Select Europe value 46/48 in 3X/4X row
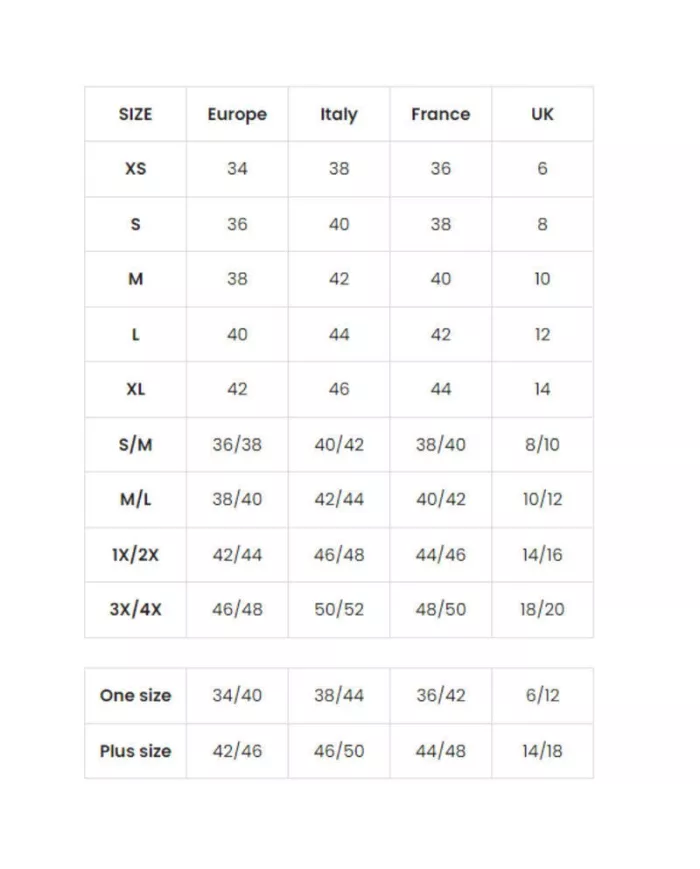Screen dimensions: 700x869 coord(237,609)
